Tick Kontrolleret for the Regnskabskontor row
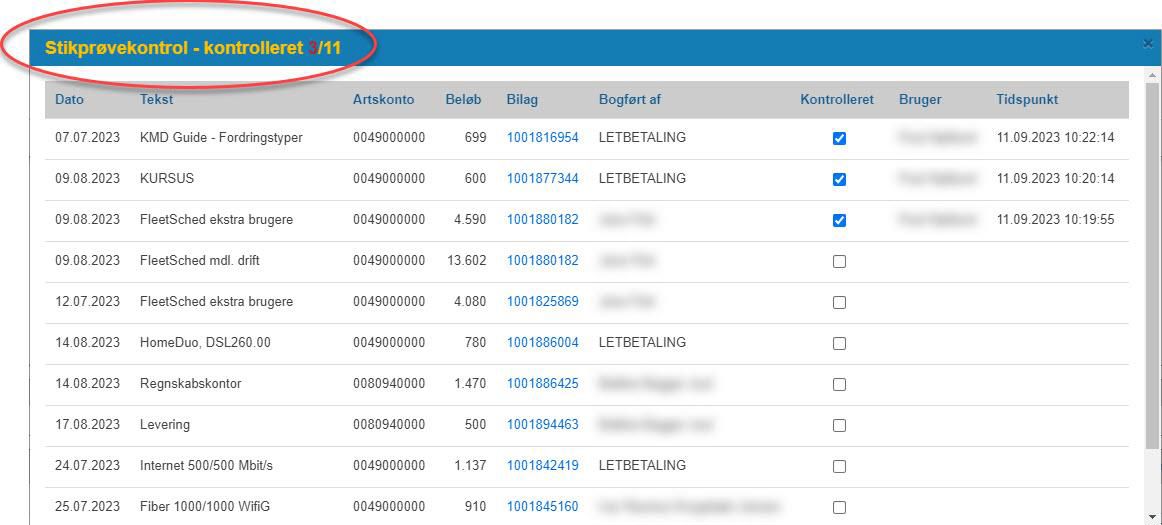The image size is (1162, 525). coord(839,384)
